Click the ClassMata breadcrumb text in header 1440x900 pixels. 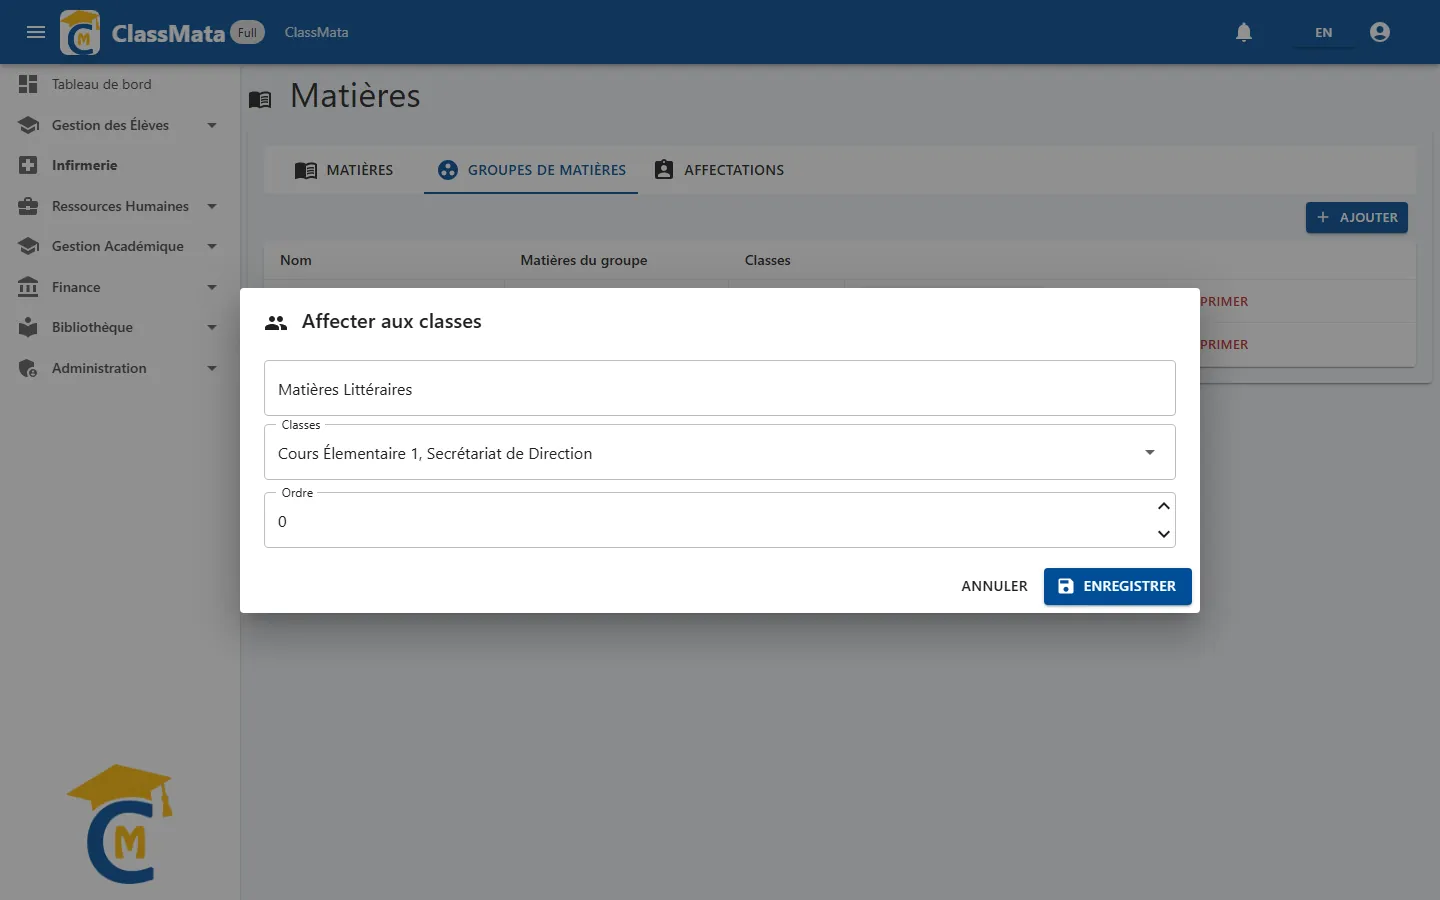click(x=317, y=32)
